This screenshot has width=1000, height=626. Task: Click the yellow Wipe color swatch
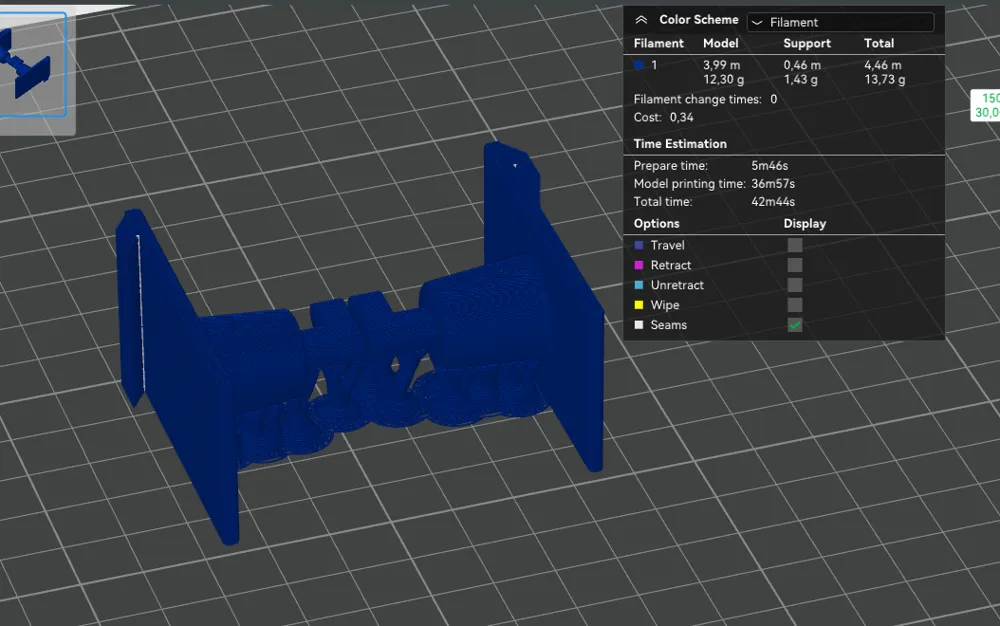[639, 305]
